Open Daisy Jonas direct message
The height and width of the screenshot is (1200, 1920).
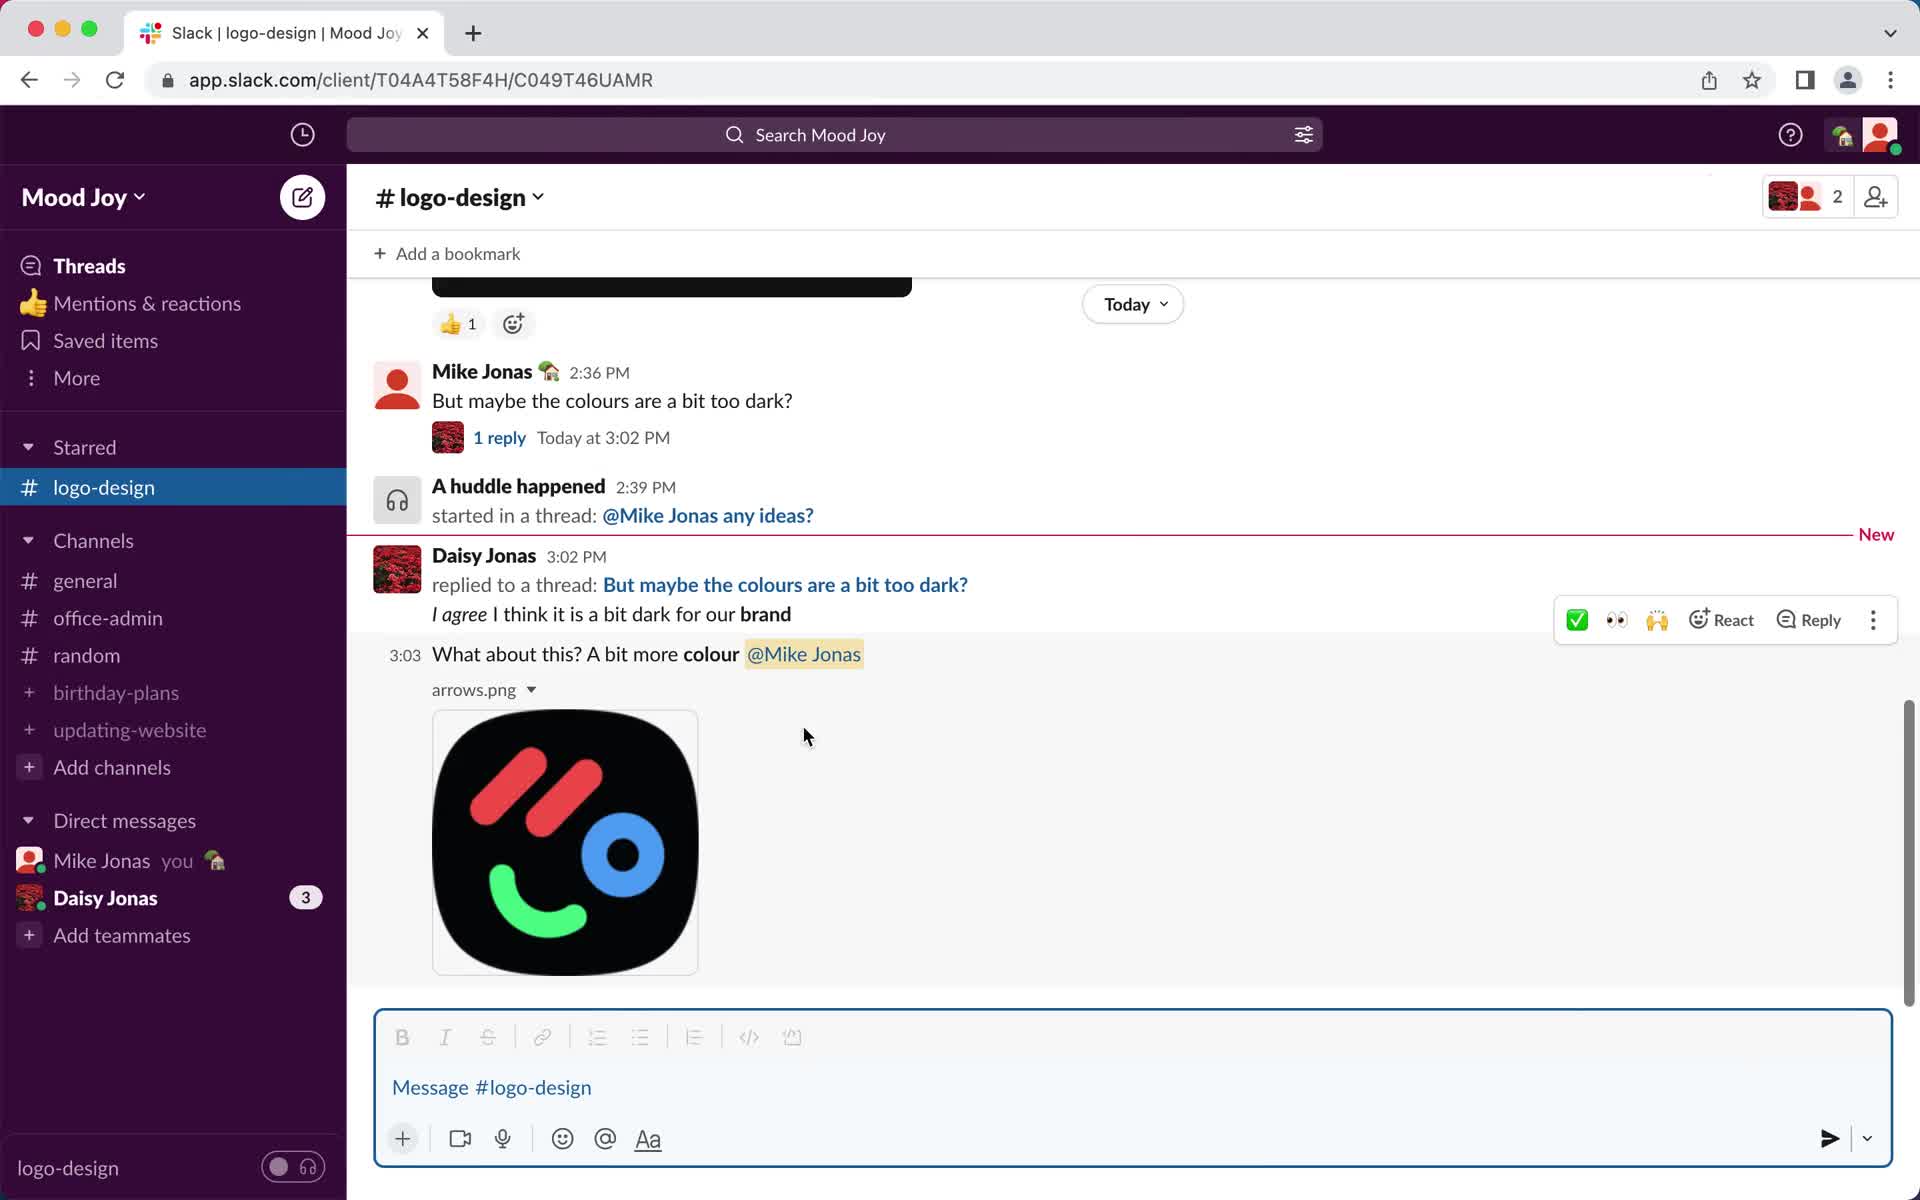173,898
